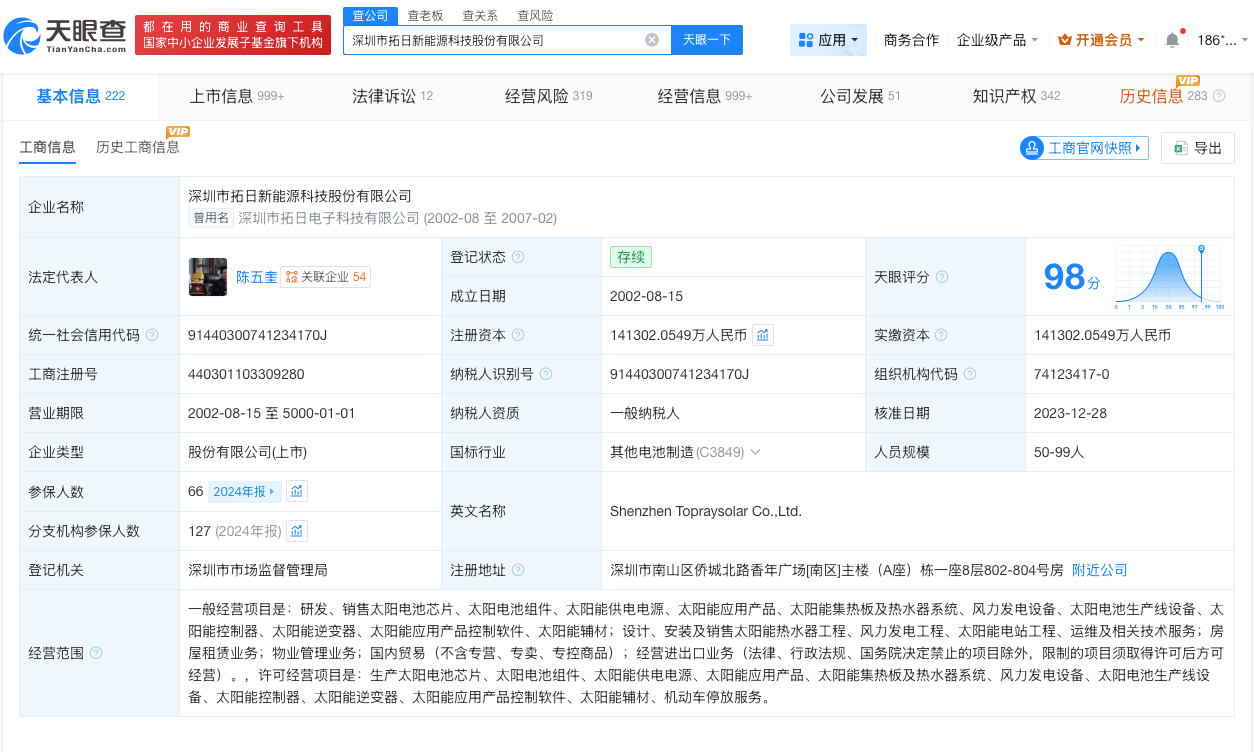The width and height of the screenshot is (1254, 752).
Task: Click the help icon next to 天眼评分
Action: click(942, 277)
